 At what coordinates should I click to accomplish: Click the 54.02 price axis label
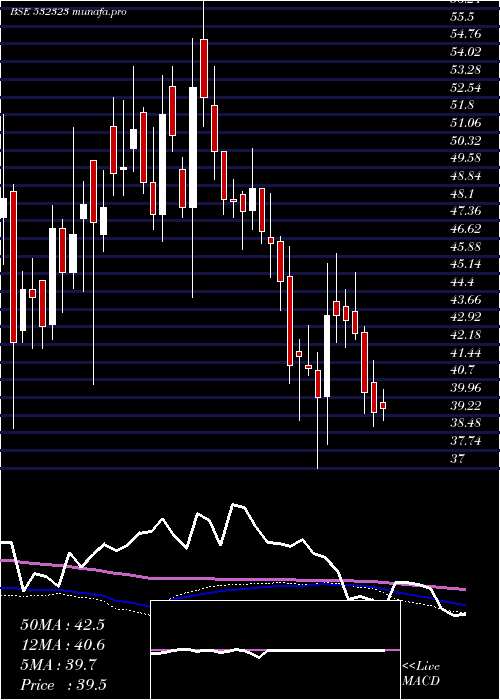tap(466, 52)
